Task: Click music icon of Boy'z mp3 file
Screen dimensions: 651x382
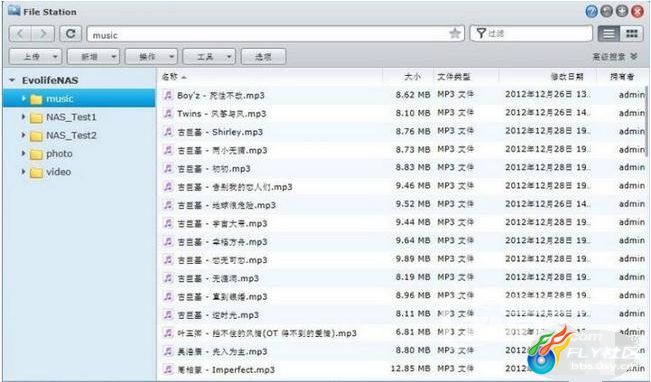Action: [168, 95]
